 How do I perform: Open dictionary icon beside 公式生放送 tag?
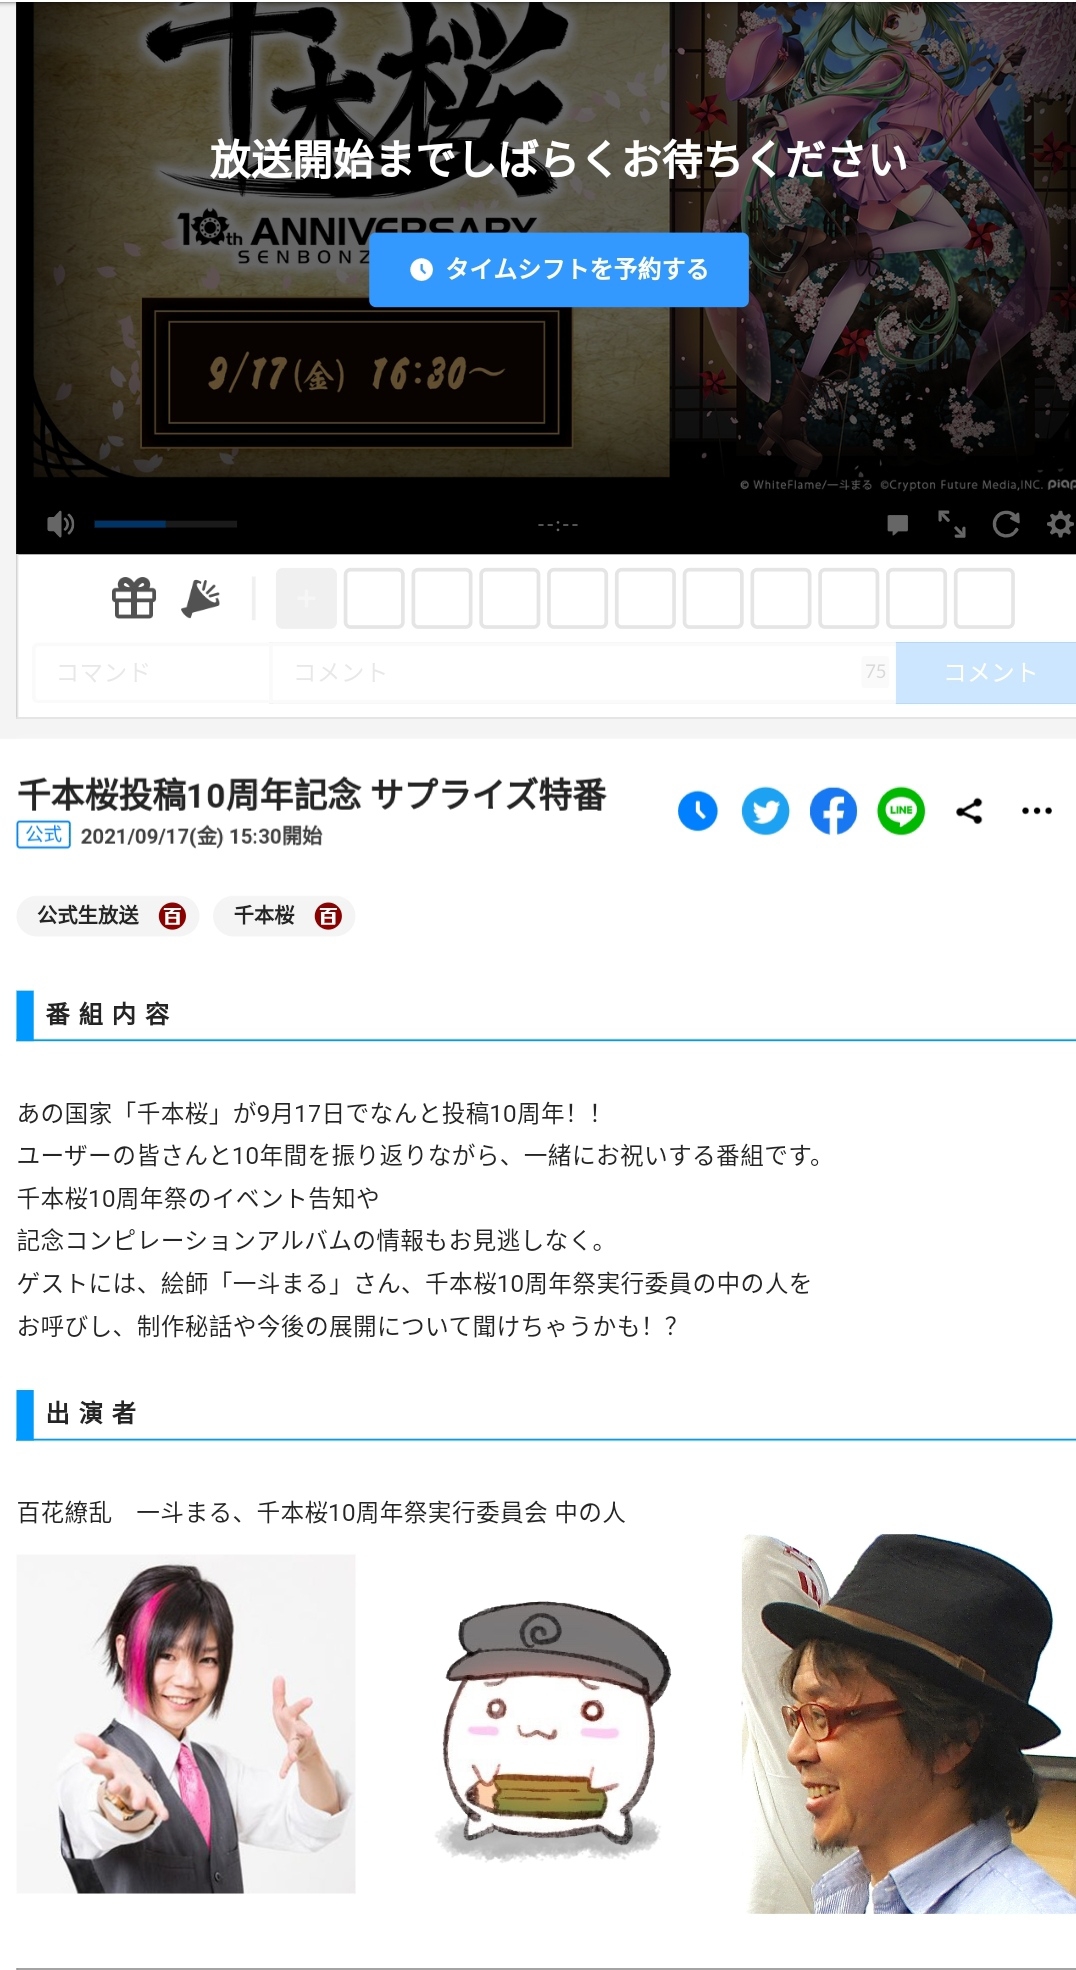pos(172,916)
